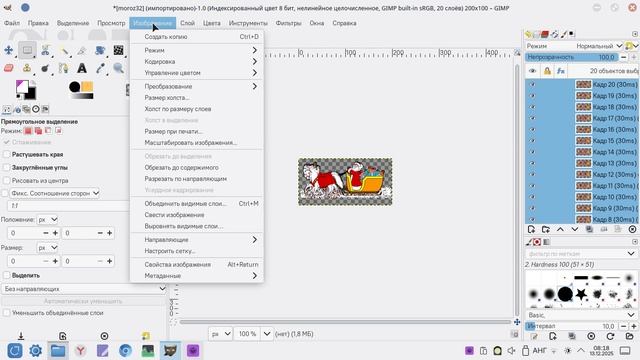Open the Filters menu in menubar
The image size is (640, 360).
pos(288,23)
